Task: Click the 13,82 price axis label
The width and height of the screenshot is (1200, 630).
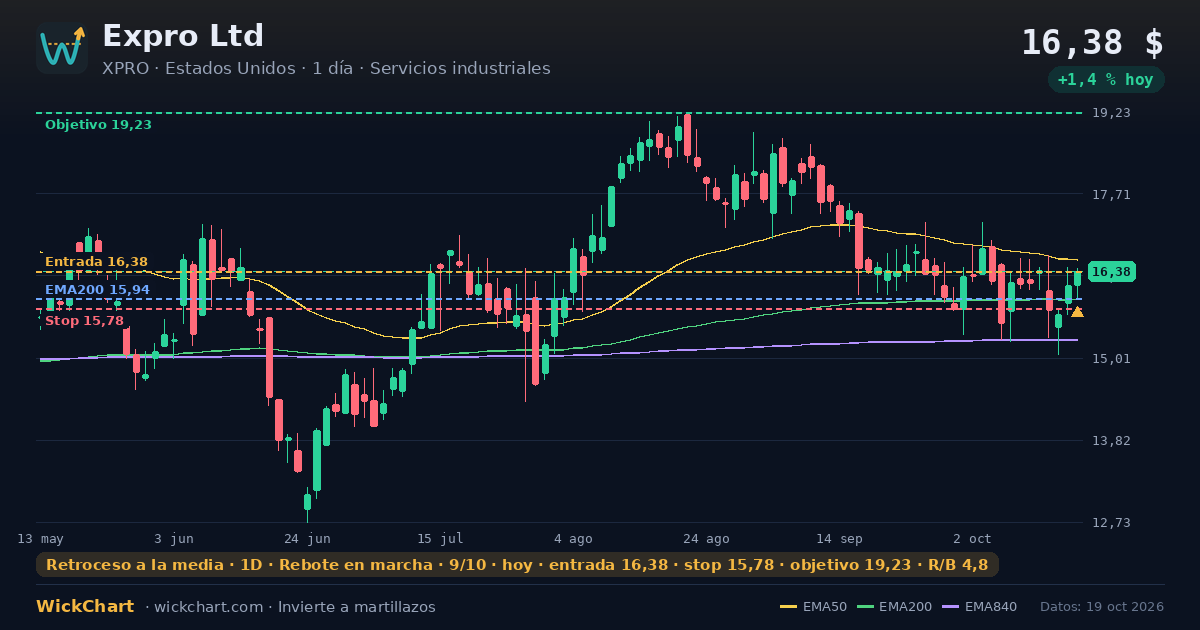Action: click(1111, 441)
